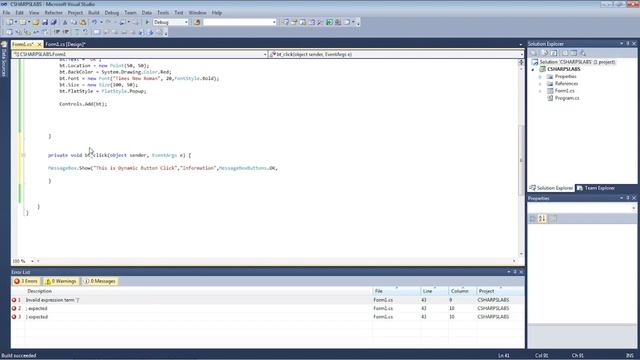Toggle auto-hide pin on Error List
This screenshot has width=640, height=360.
click(x=515, y=272)
